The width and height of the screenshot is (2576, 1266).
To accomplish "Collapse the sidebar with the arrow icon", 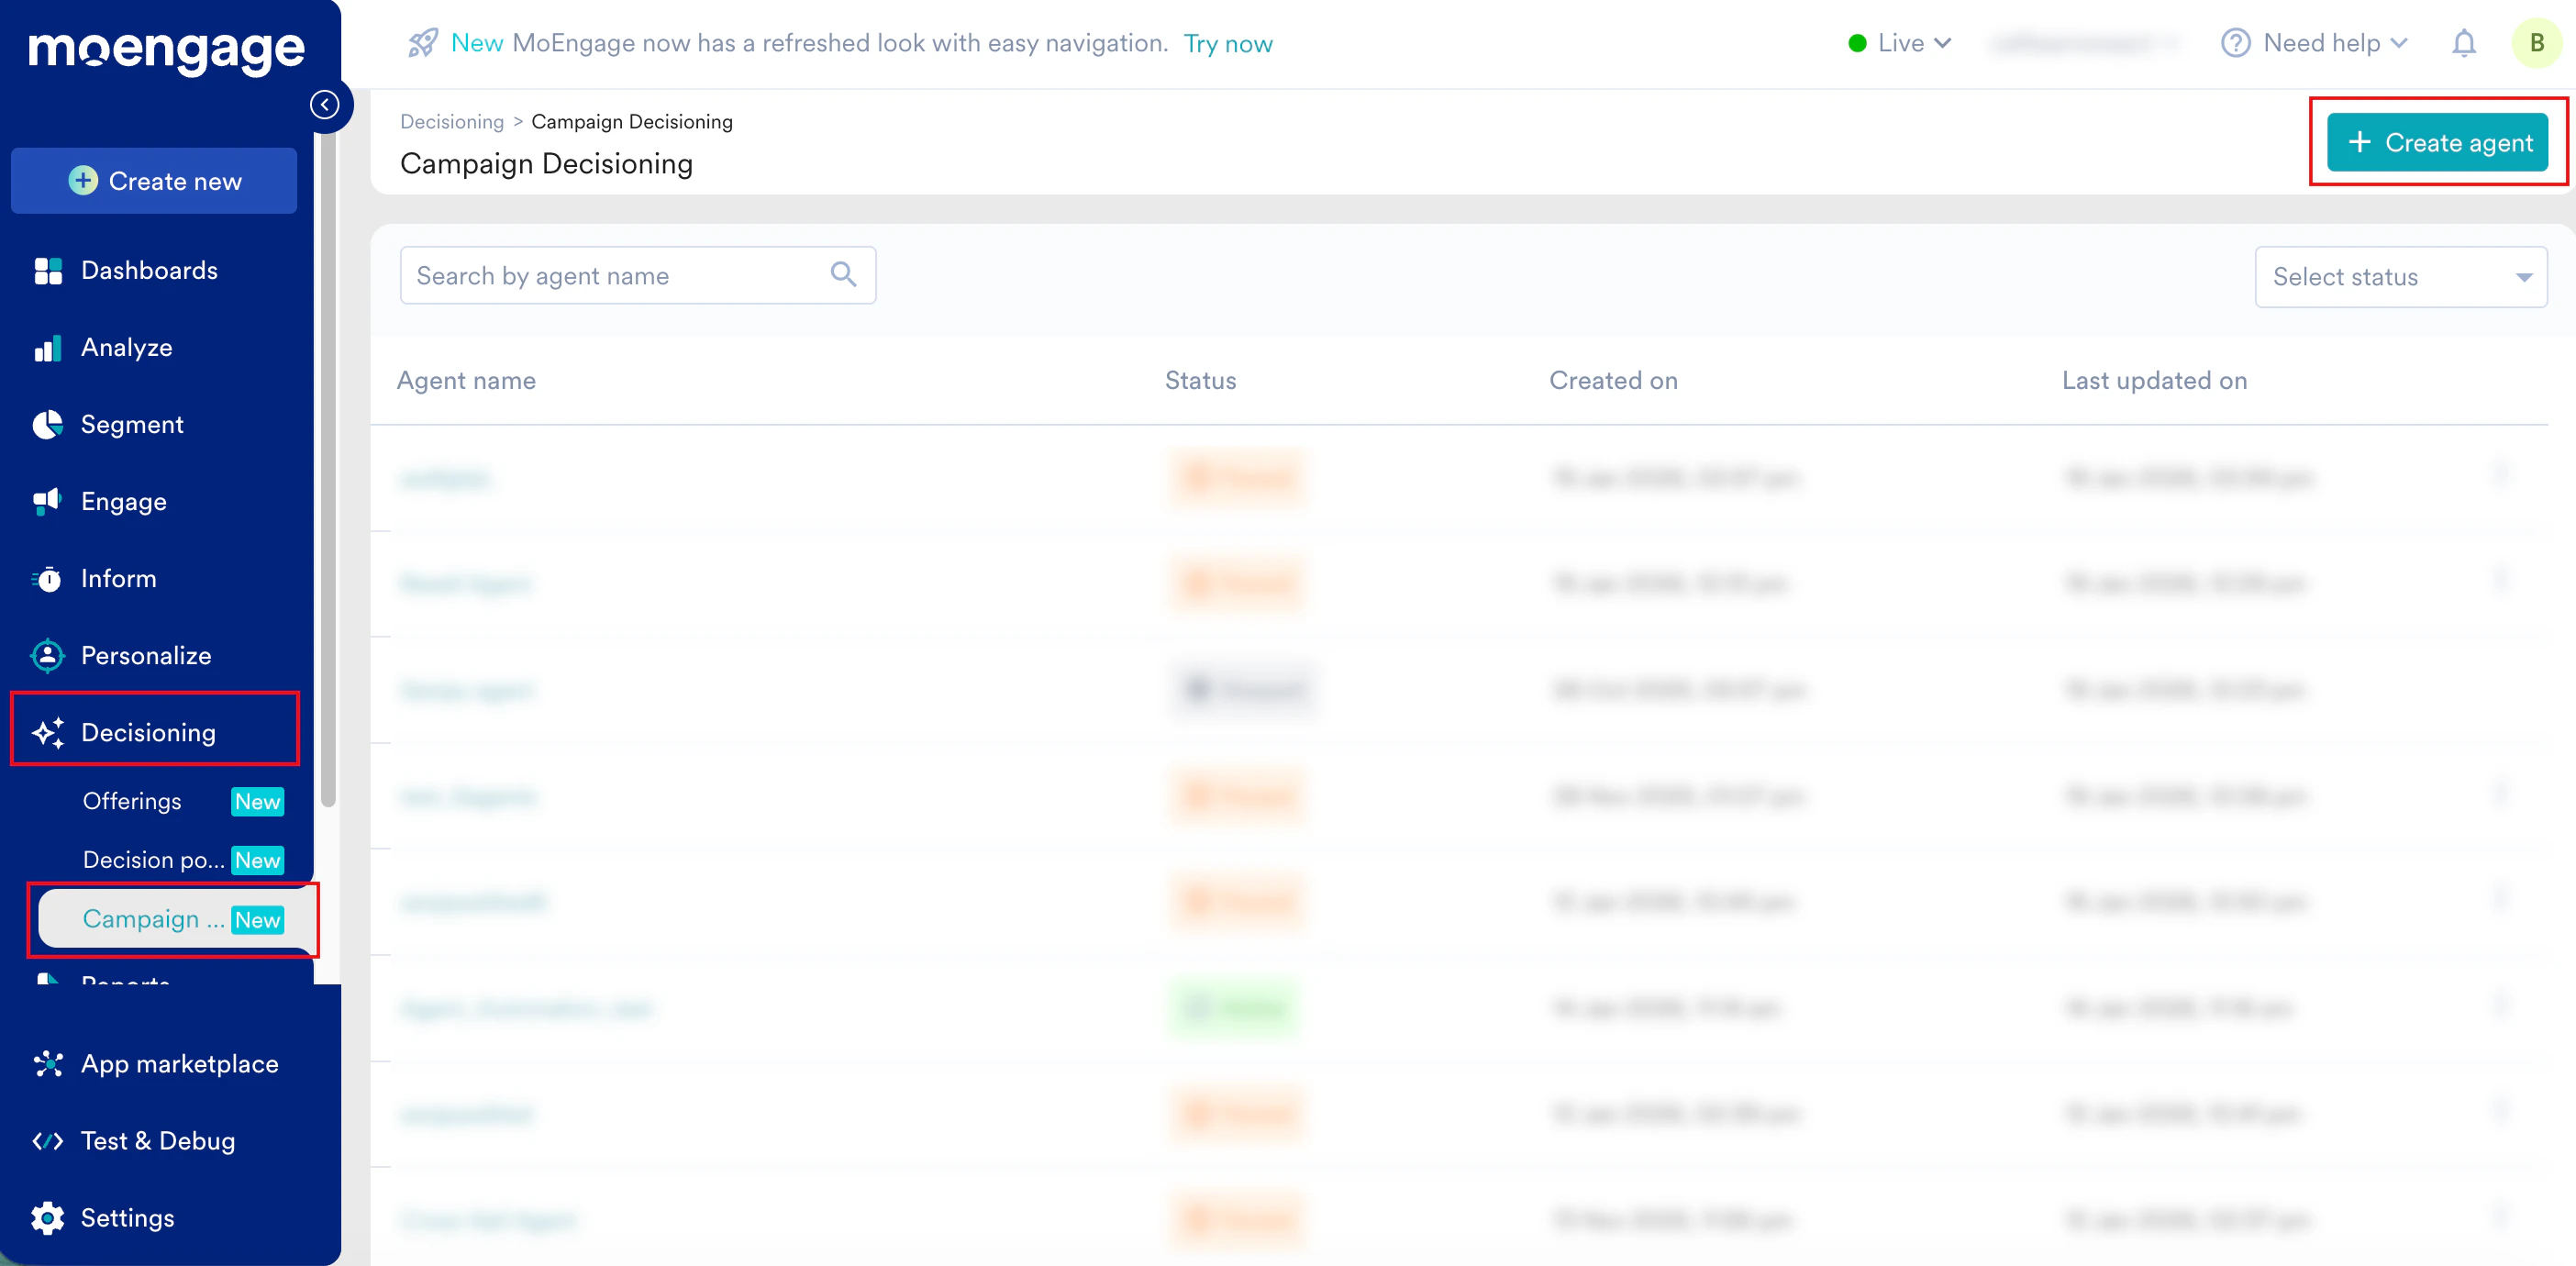I will 324,105.
